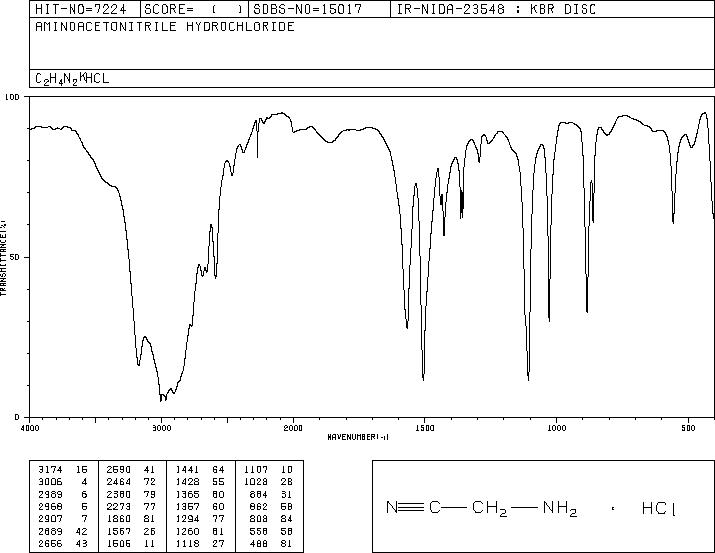Click transmittance value 72 beside 2464
Image resolution: width=715 pixels, height=553 pixels.
click(150, 482)
